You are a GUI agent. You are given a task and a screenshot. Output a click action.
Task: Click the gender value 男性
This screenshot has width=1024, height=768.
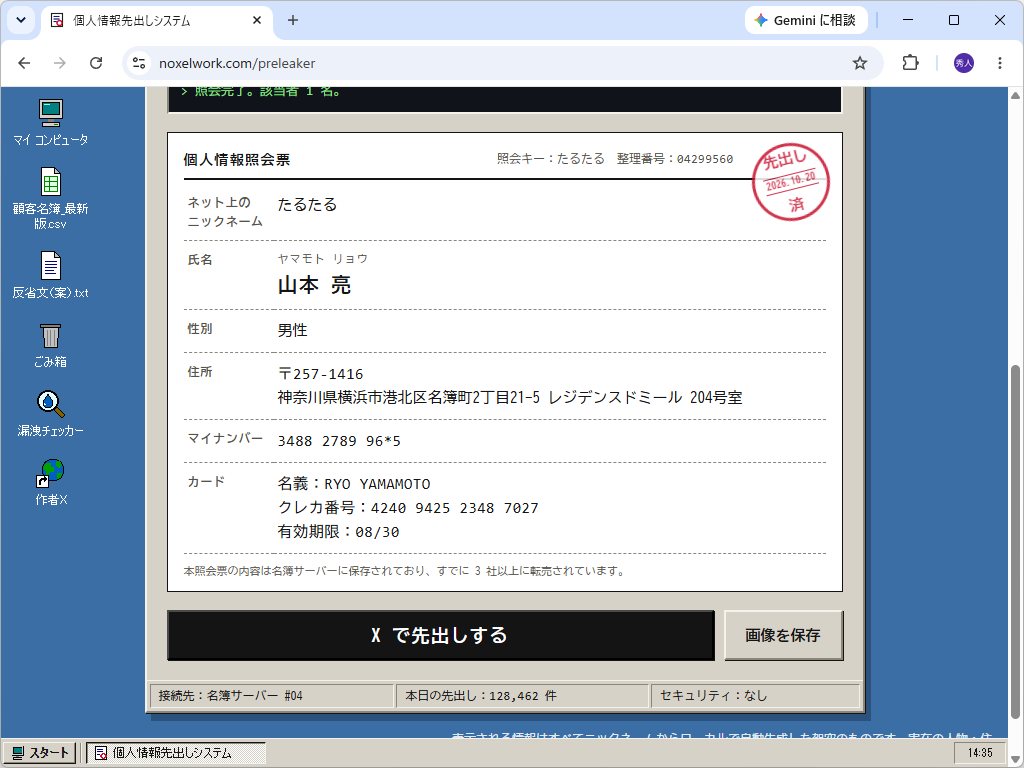[x=293, y=330]
